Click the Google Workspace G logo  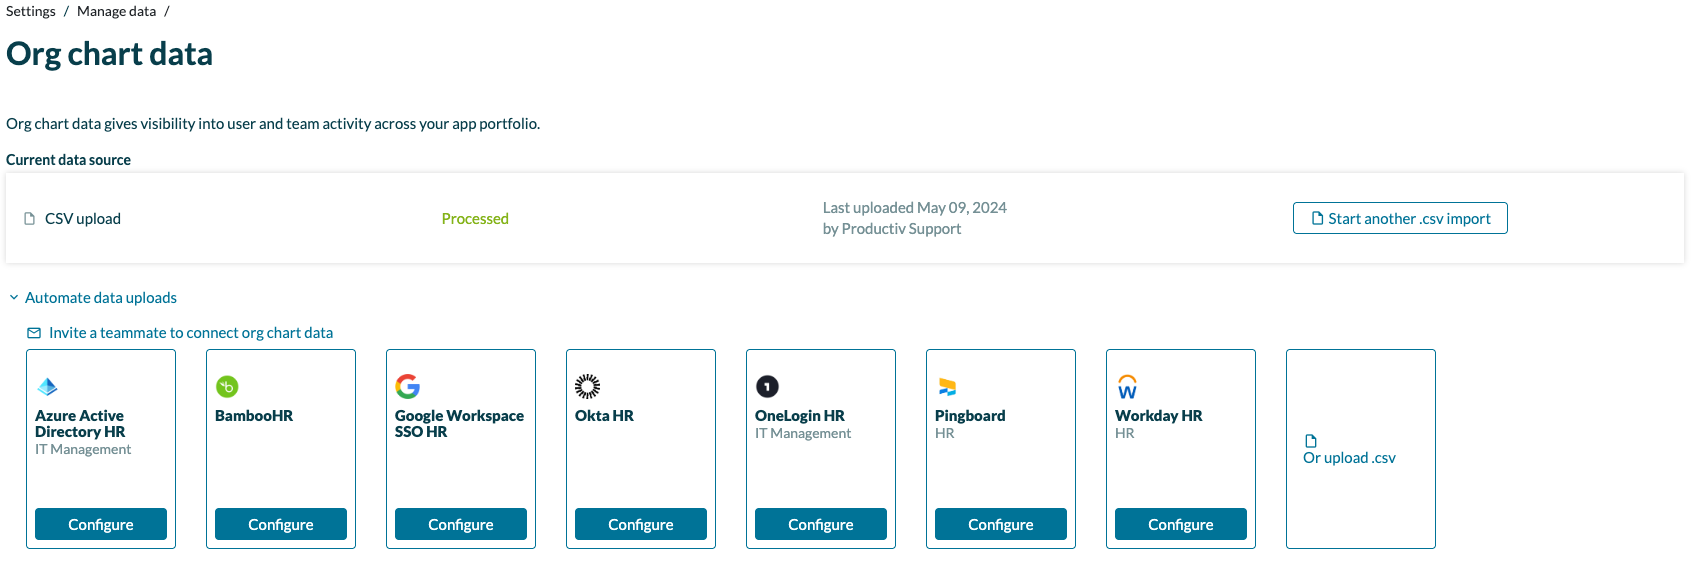tap(407, 387)
